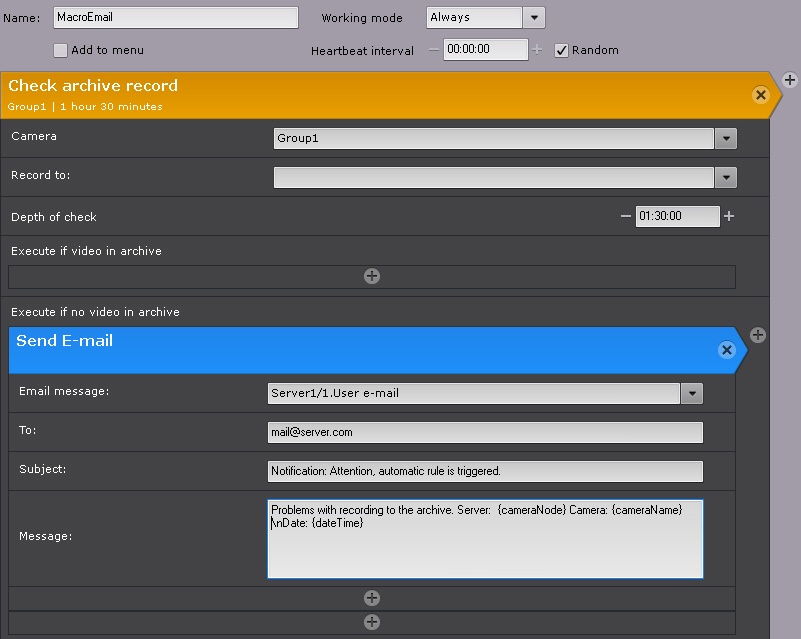
Task: Uncheck the Random checkbox
Action: coord(562,50)
